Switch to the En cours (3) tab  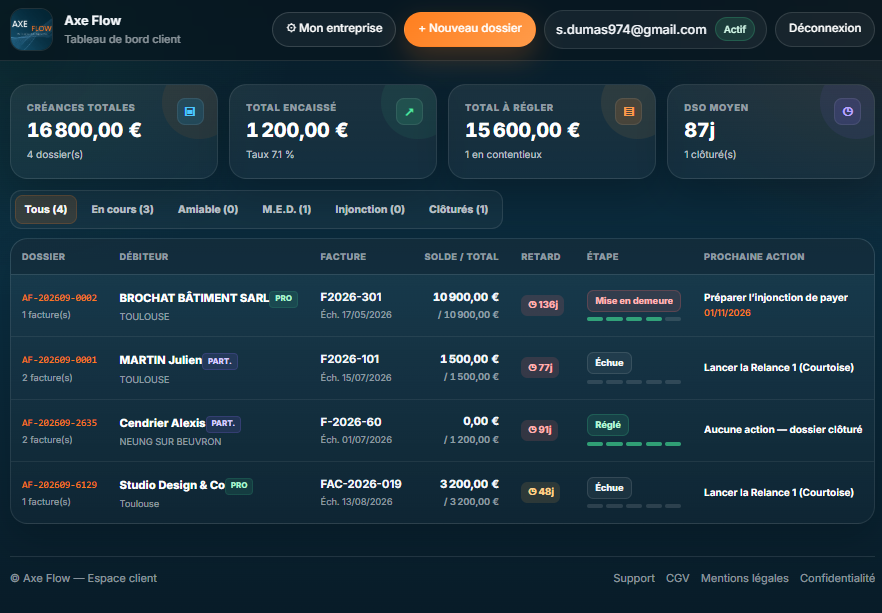coord(123,209)
